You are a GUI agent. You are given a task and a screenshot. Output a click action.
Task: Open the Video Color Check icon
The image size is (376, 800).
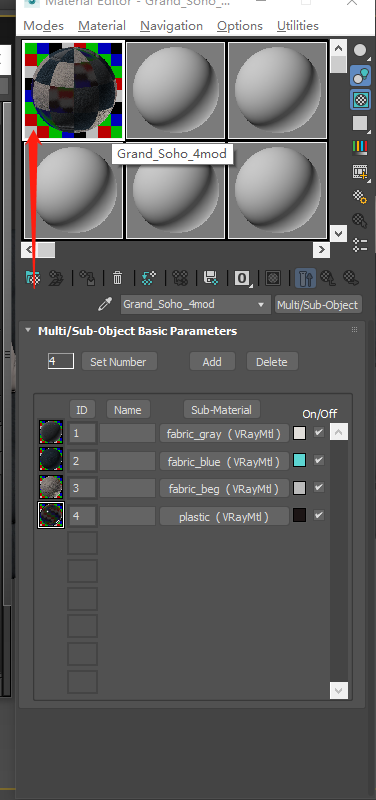360,147
